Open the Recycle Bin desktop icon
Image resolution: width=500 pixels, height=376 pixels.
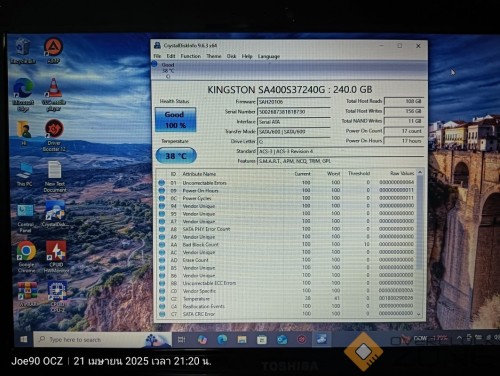coord(23,51)
